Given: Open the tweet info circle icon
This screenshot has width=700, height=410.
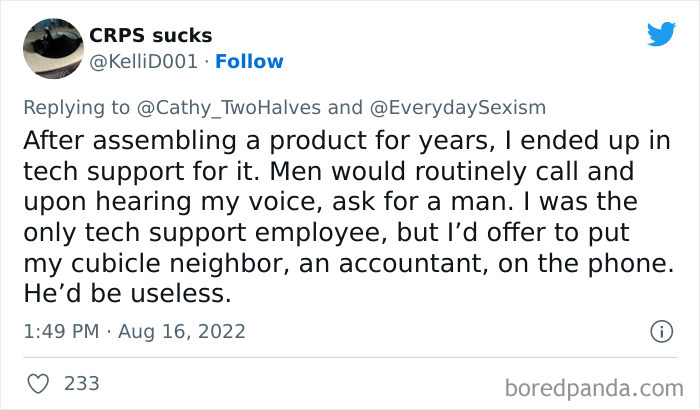Looking at the screenshot, I should pyautogui.click(x=660, y=331).
